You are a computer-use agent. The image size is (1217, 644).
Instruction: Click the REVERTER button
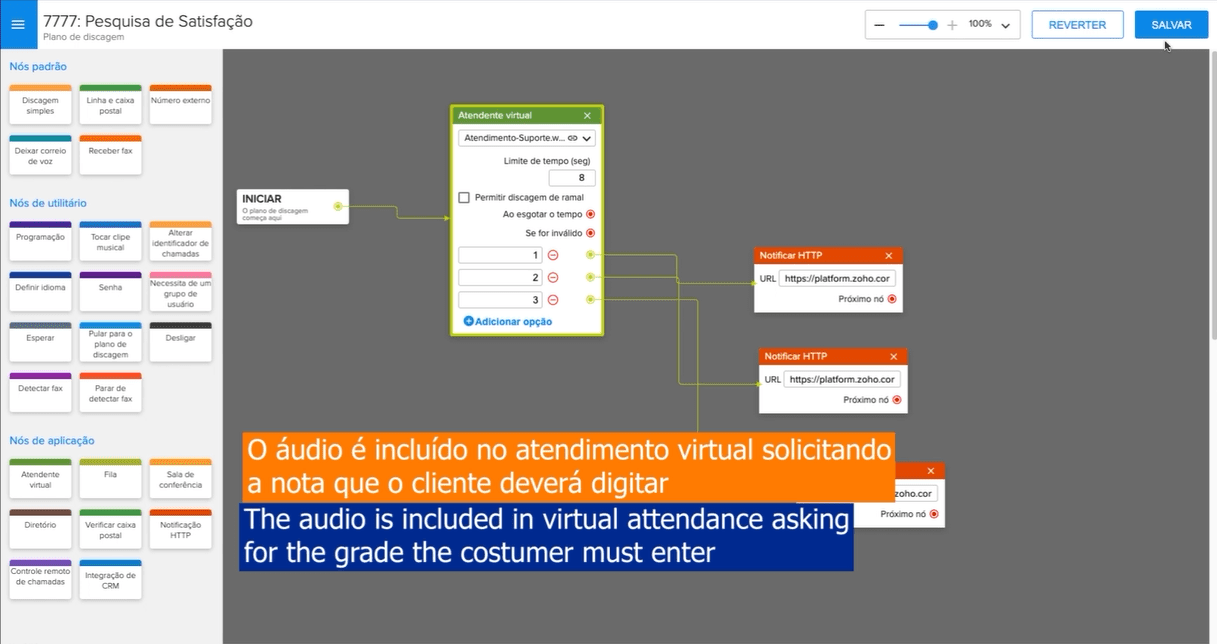(x=1077, y=25)
